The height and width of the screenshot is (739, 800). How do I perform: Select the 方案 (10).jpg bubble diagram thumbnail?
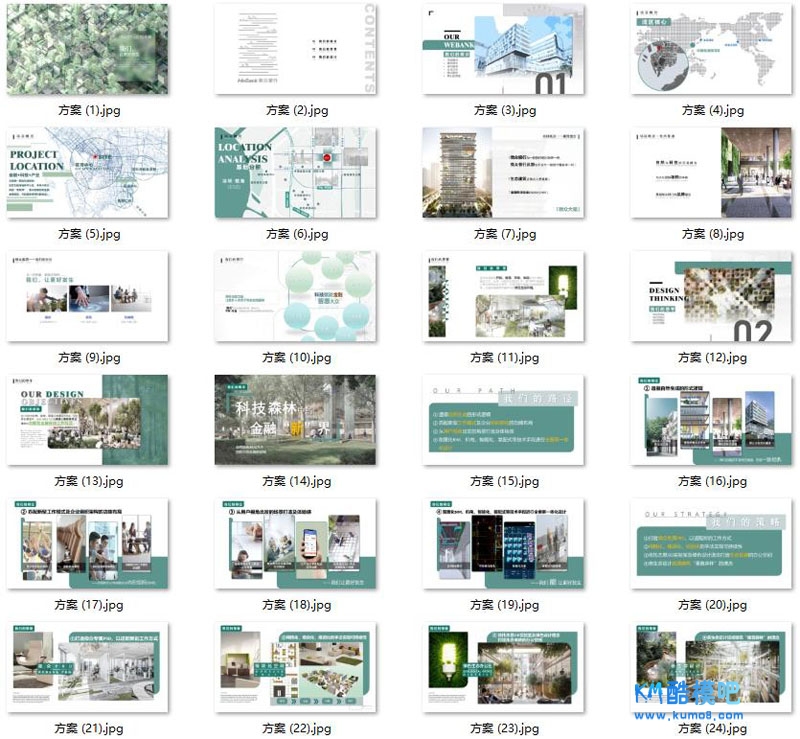[296, 296]
